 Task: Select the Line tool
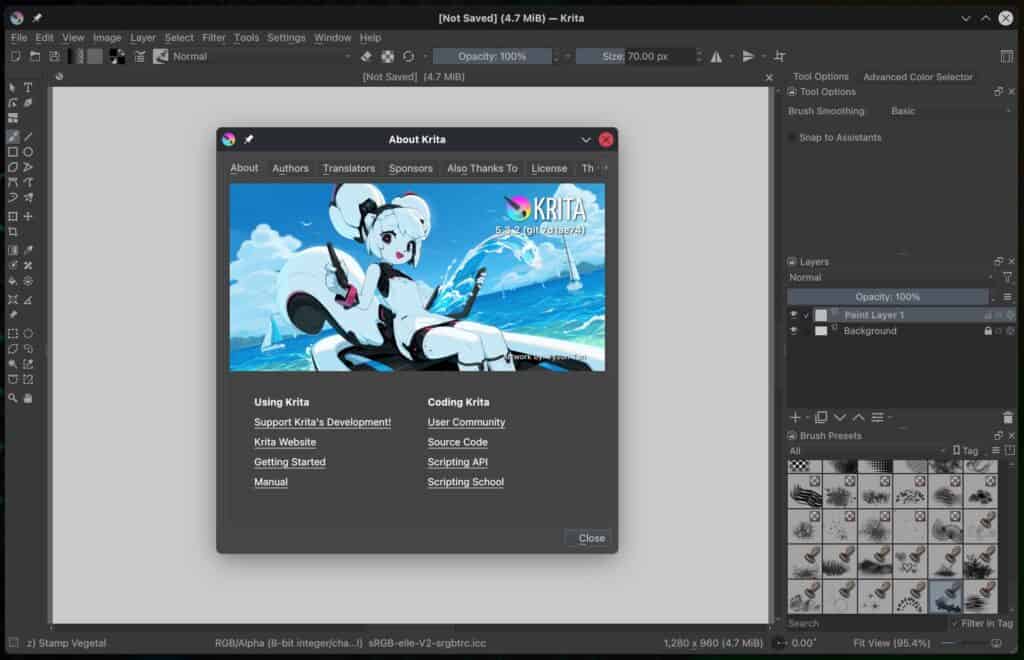point(28,136)
